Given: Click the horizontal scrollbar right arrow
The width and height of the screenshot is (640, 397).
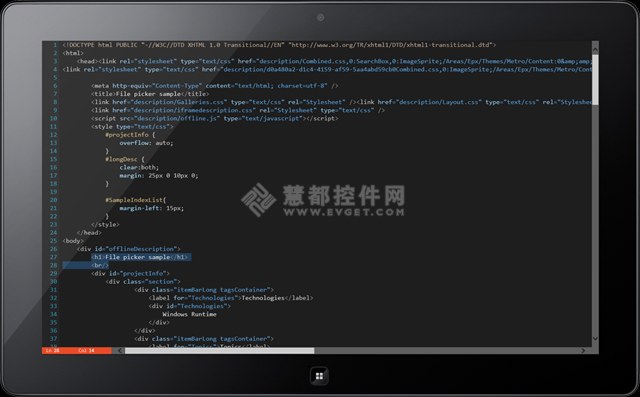Looking at the screenshot, I should [x=583, y=350].
